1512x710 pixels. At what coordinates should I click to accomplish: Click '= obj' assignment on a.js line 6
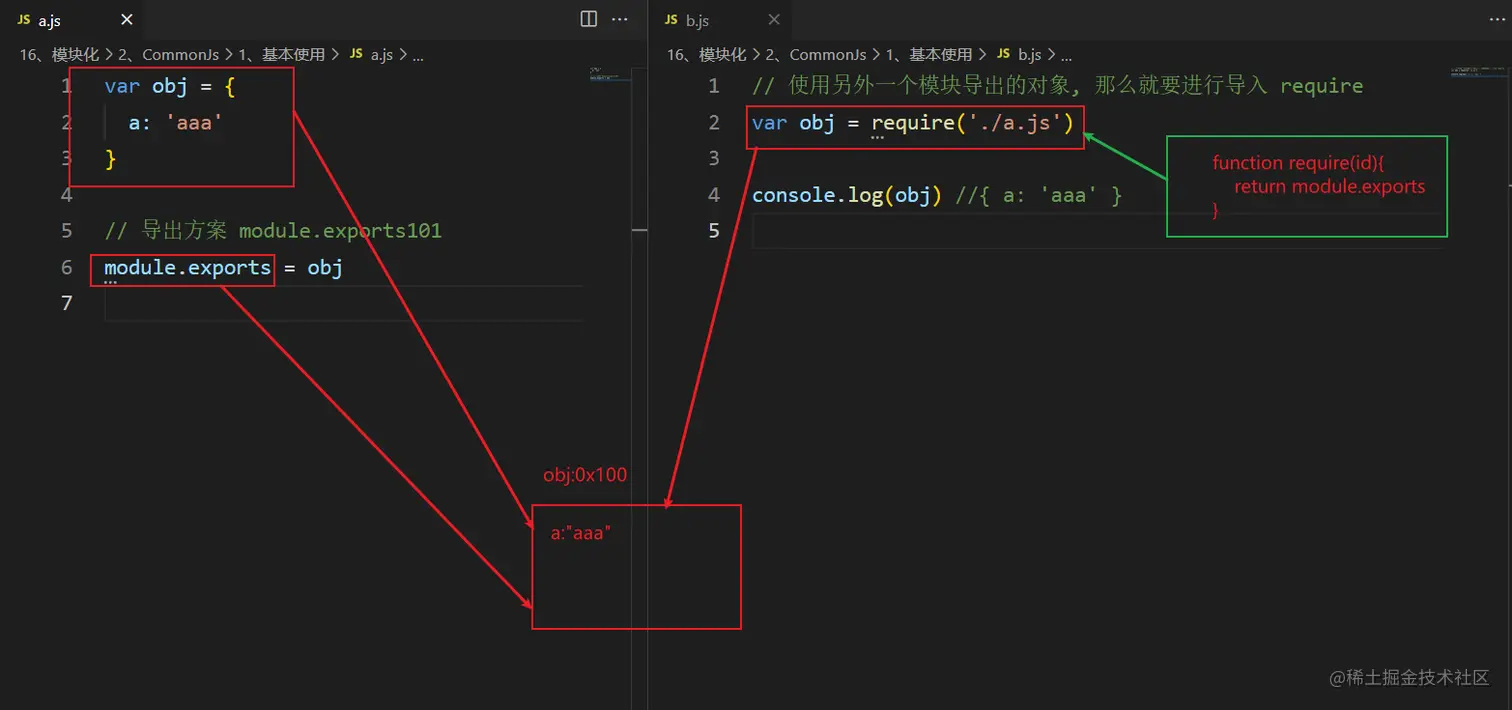coord(313,268)
